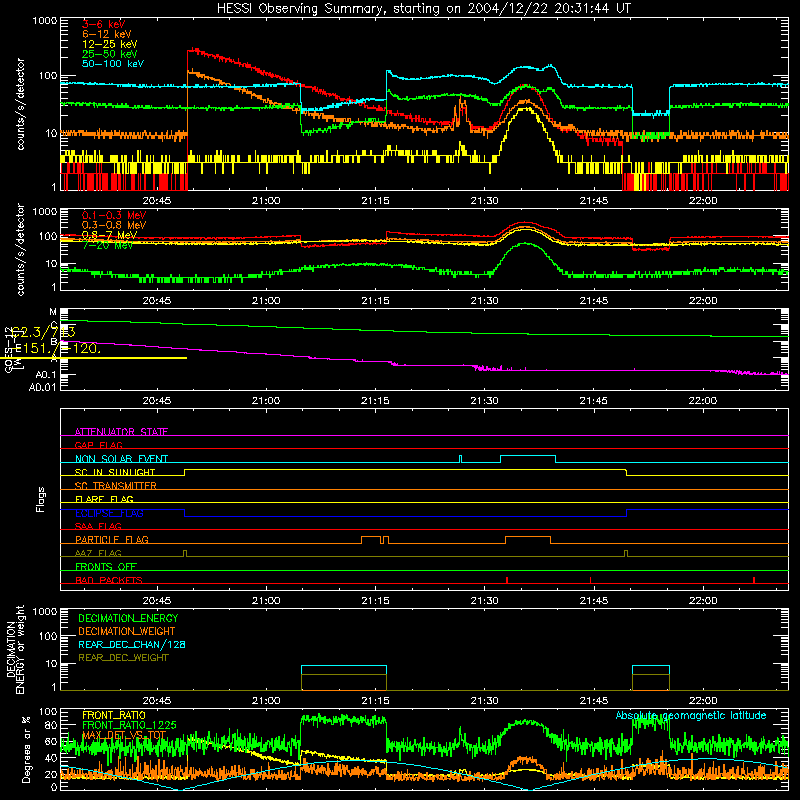Click the AAZ_FLAG label
Screen dimensions: 800x800
pos(98,553)
